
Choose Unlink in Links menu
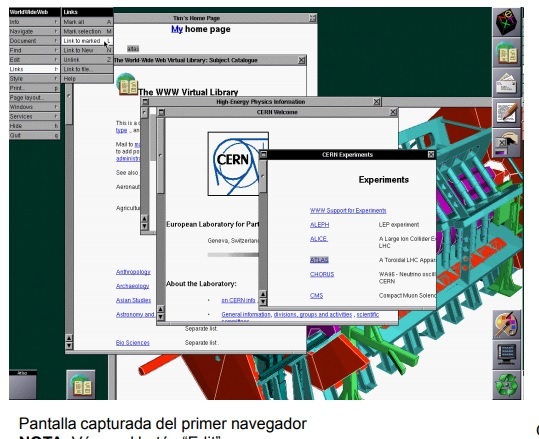(x=87, y=59)
